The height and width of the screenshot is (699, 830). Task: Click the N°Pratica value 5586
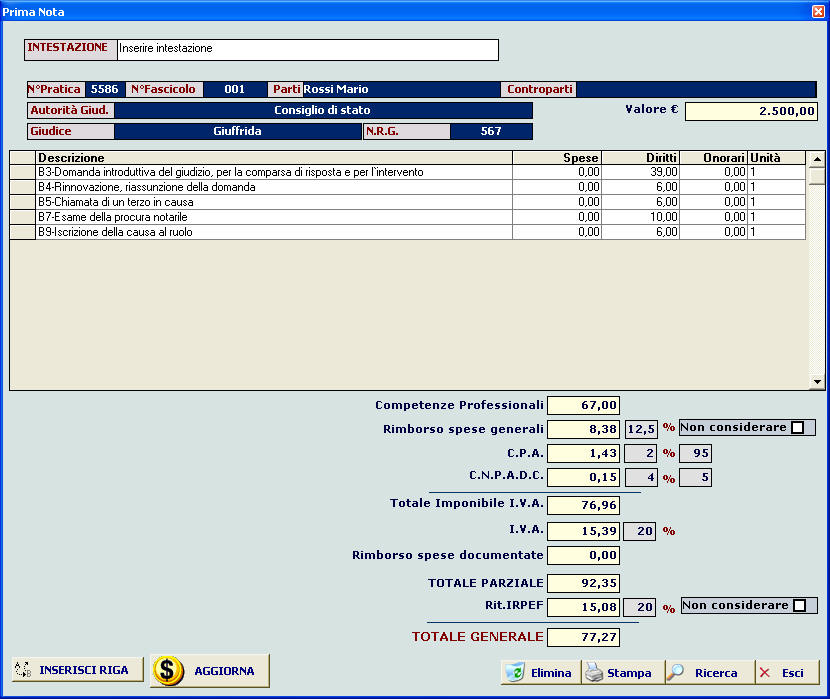pos(104,89)
